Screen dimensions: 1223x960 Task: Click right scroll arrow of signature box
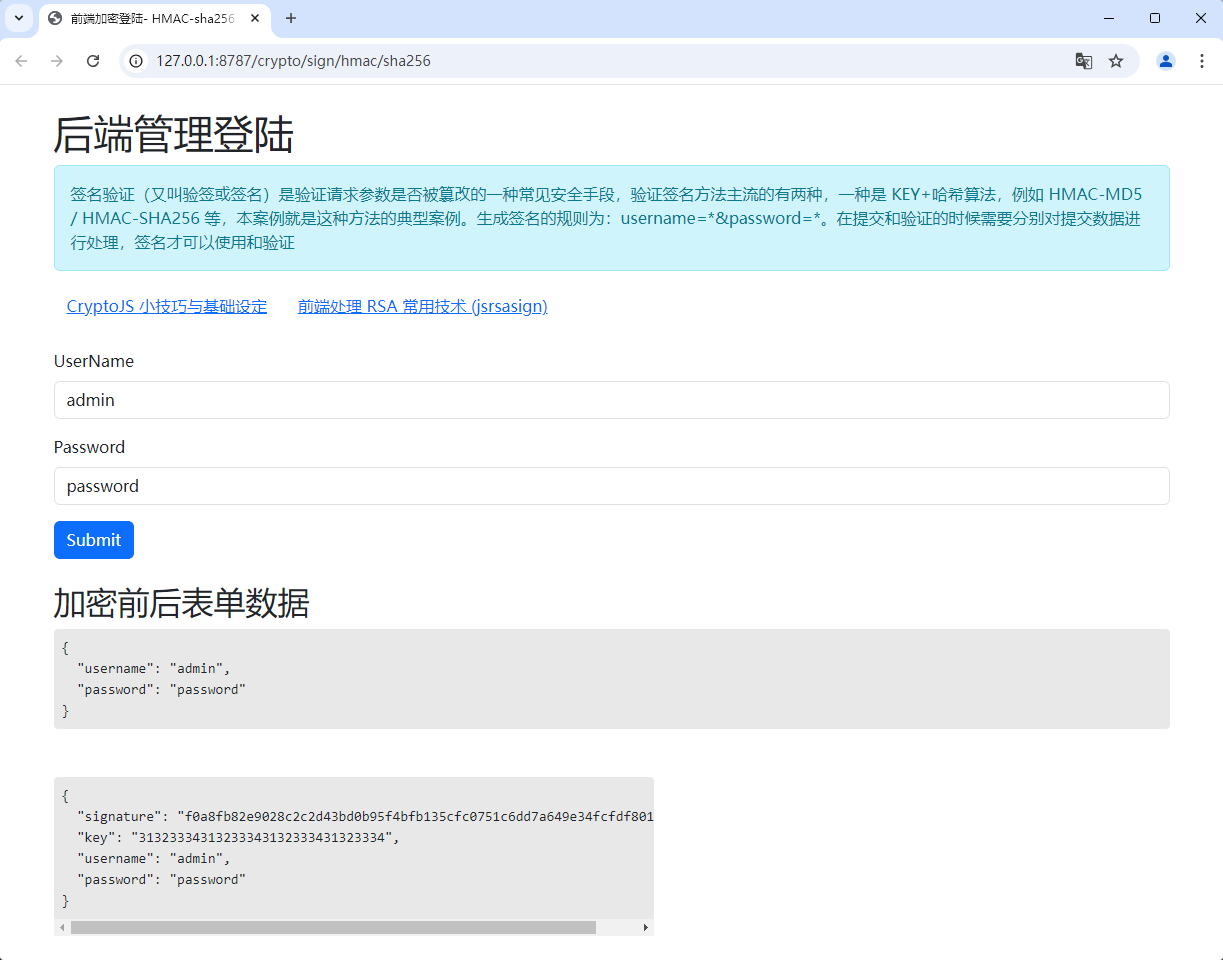pyautogui.click(x=645, y=928)
